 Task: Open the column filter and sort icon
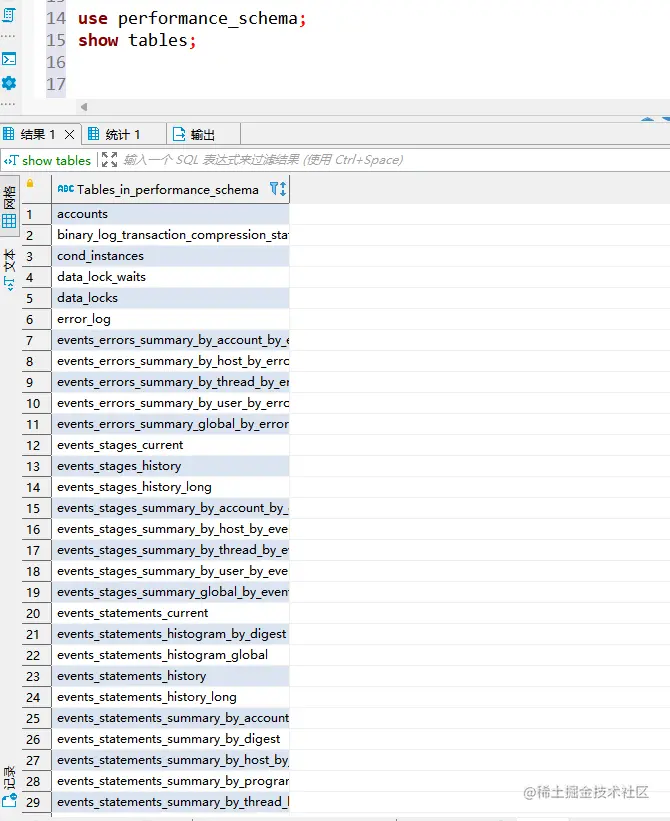[277, 189]
